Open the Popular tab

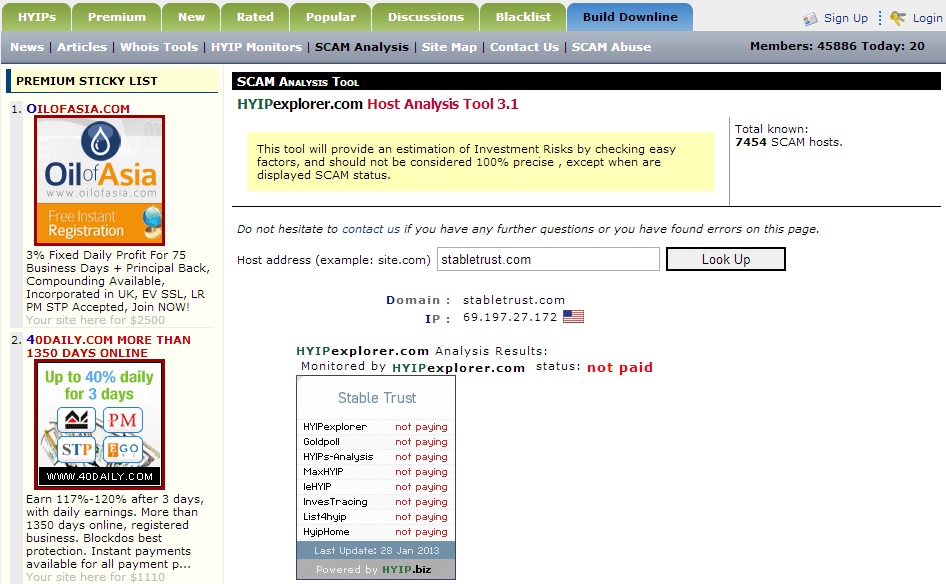click(331, 17)
